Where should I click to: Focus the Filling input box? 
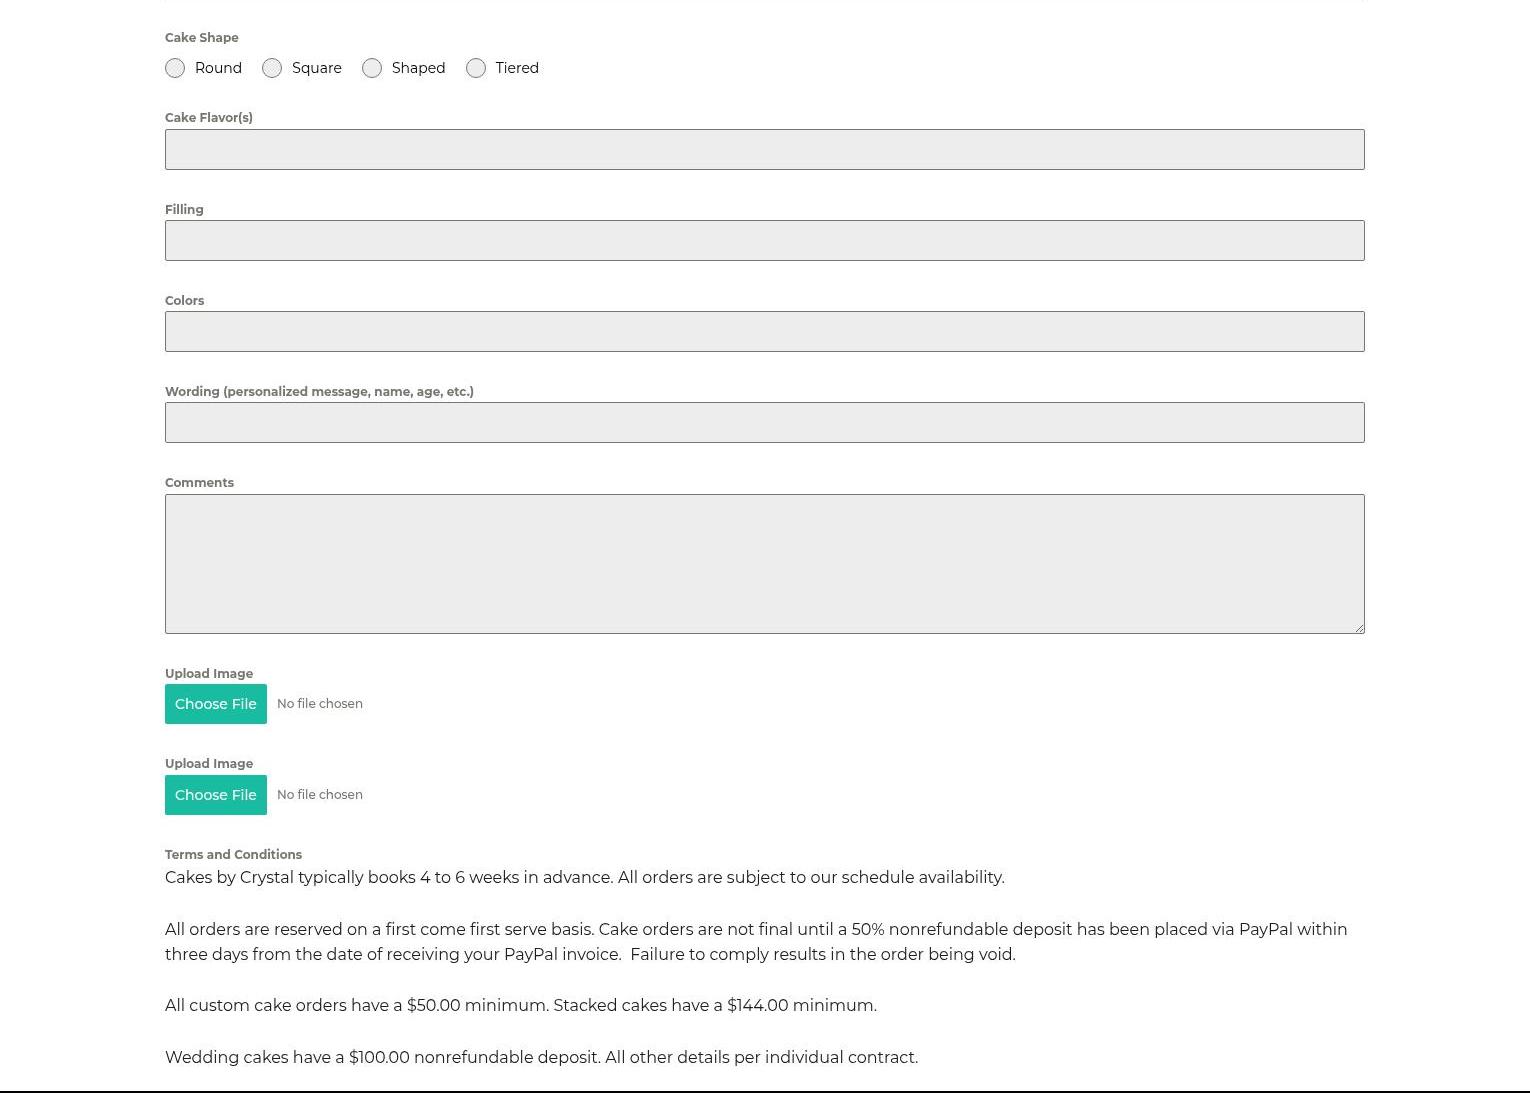pyautogui.click(x=764, y=240)
